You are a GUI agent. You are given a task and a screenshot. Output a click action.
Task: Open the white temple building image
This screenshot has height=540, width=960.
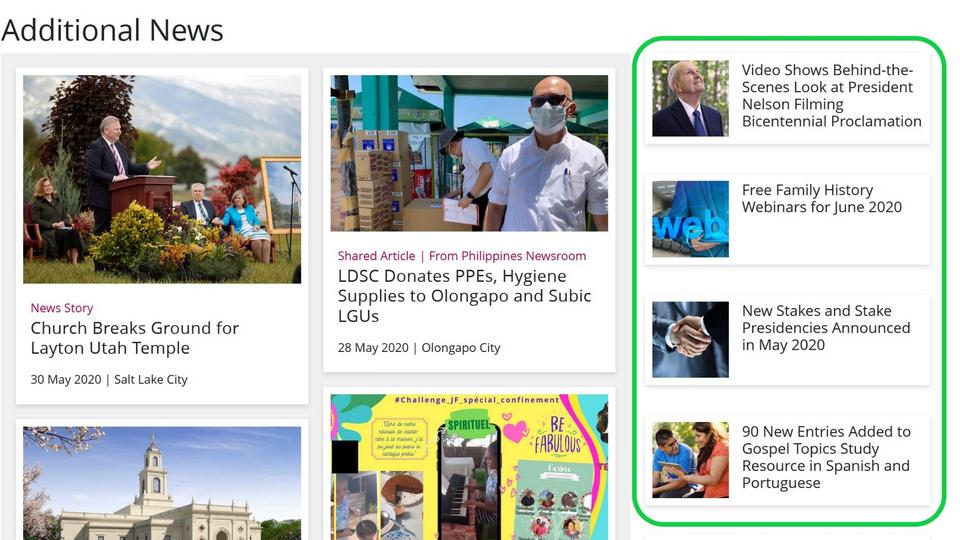[162, 483]
